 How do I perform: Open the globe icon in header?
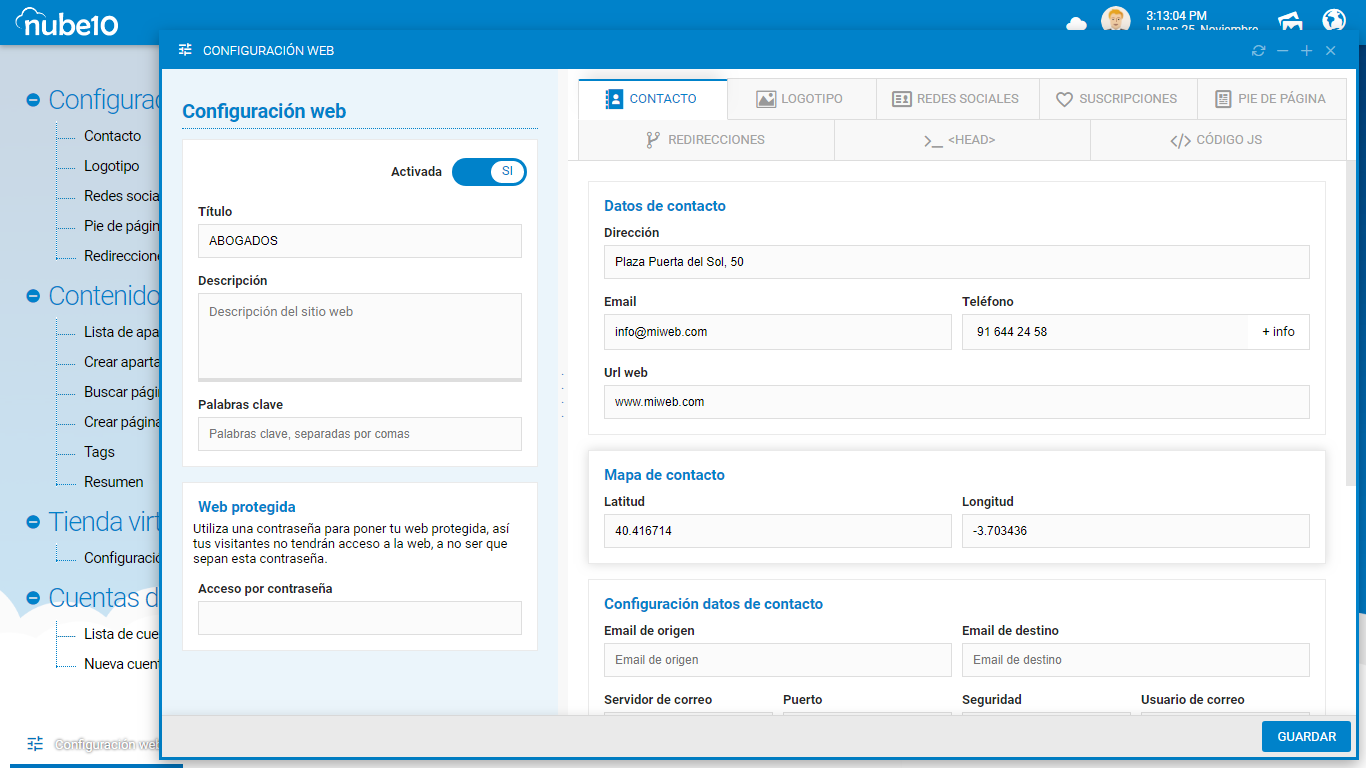coord(1334,20)
